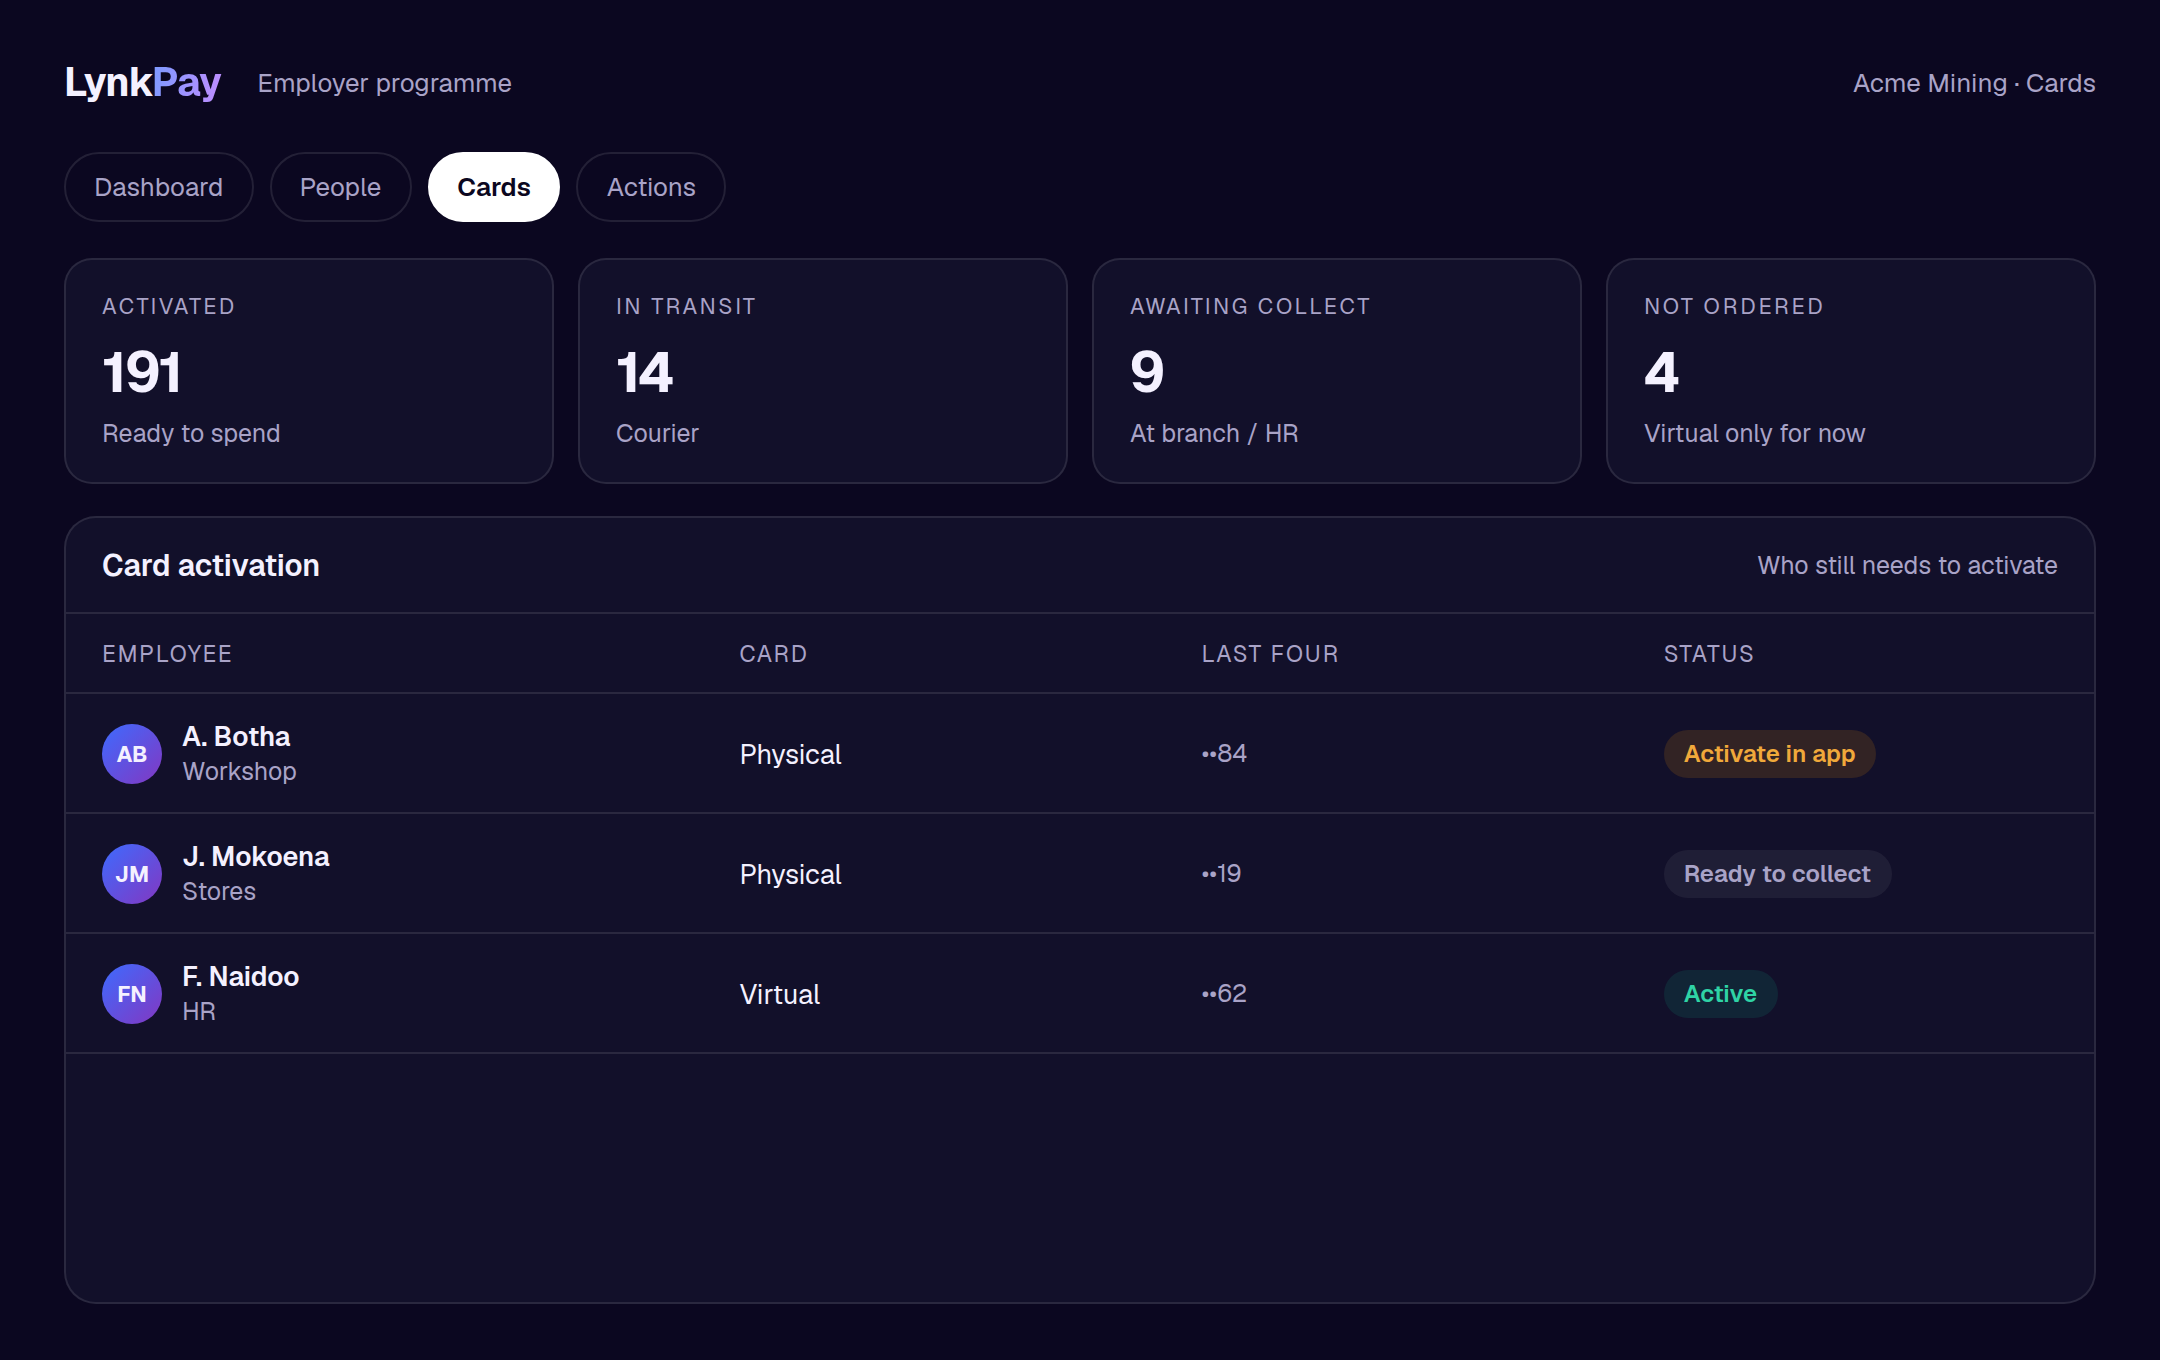Viewport: 2160px width, 1360px height.
Task: Click the LAST FOUR column header
Action: click(1270, 654)
